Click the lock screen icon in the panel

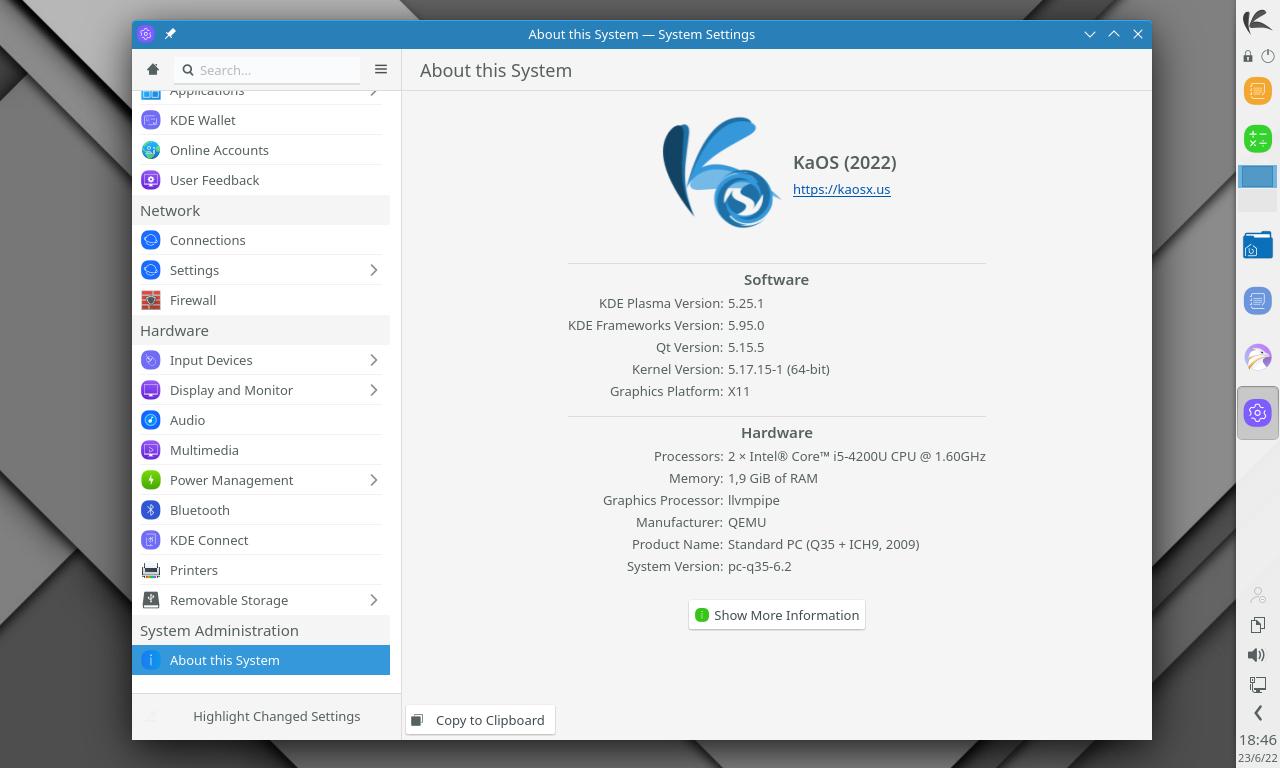1248,57
